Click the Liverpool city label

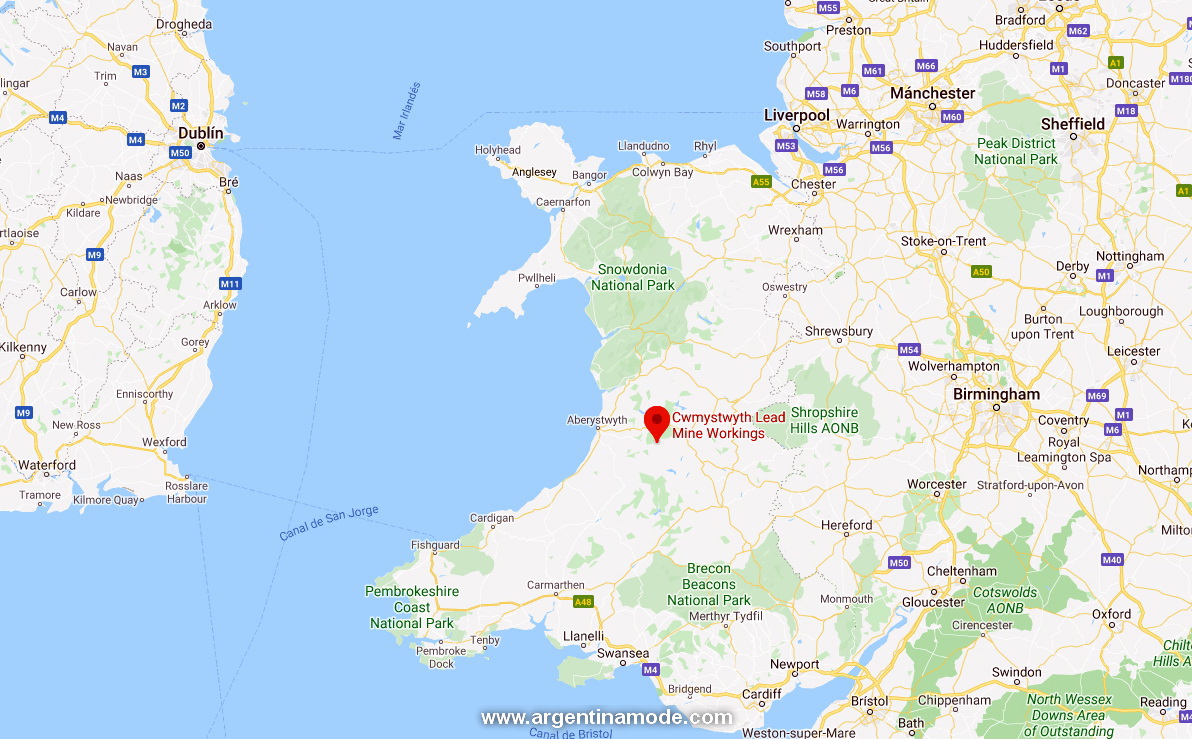pyautogui.click(x=797, y=115)
